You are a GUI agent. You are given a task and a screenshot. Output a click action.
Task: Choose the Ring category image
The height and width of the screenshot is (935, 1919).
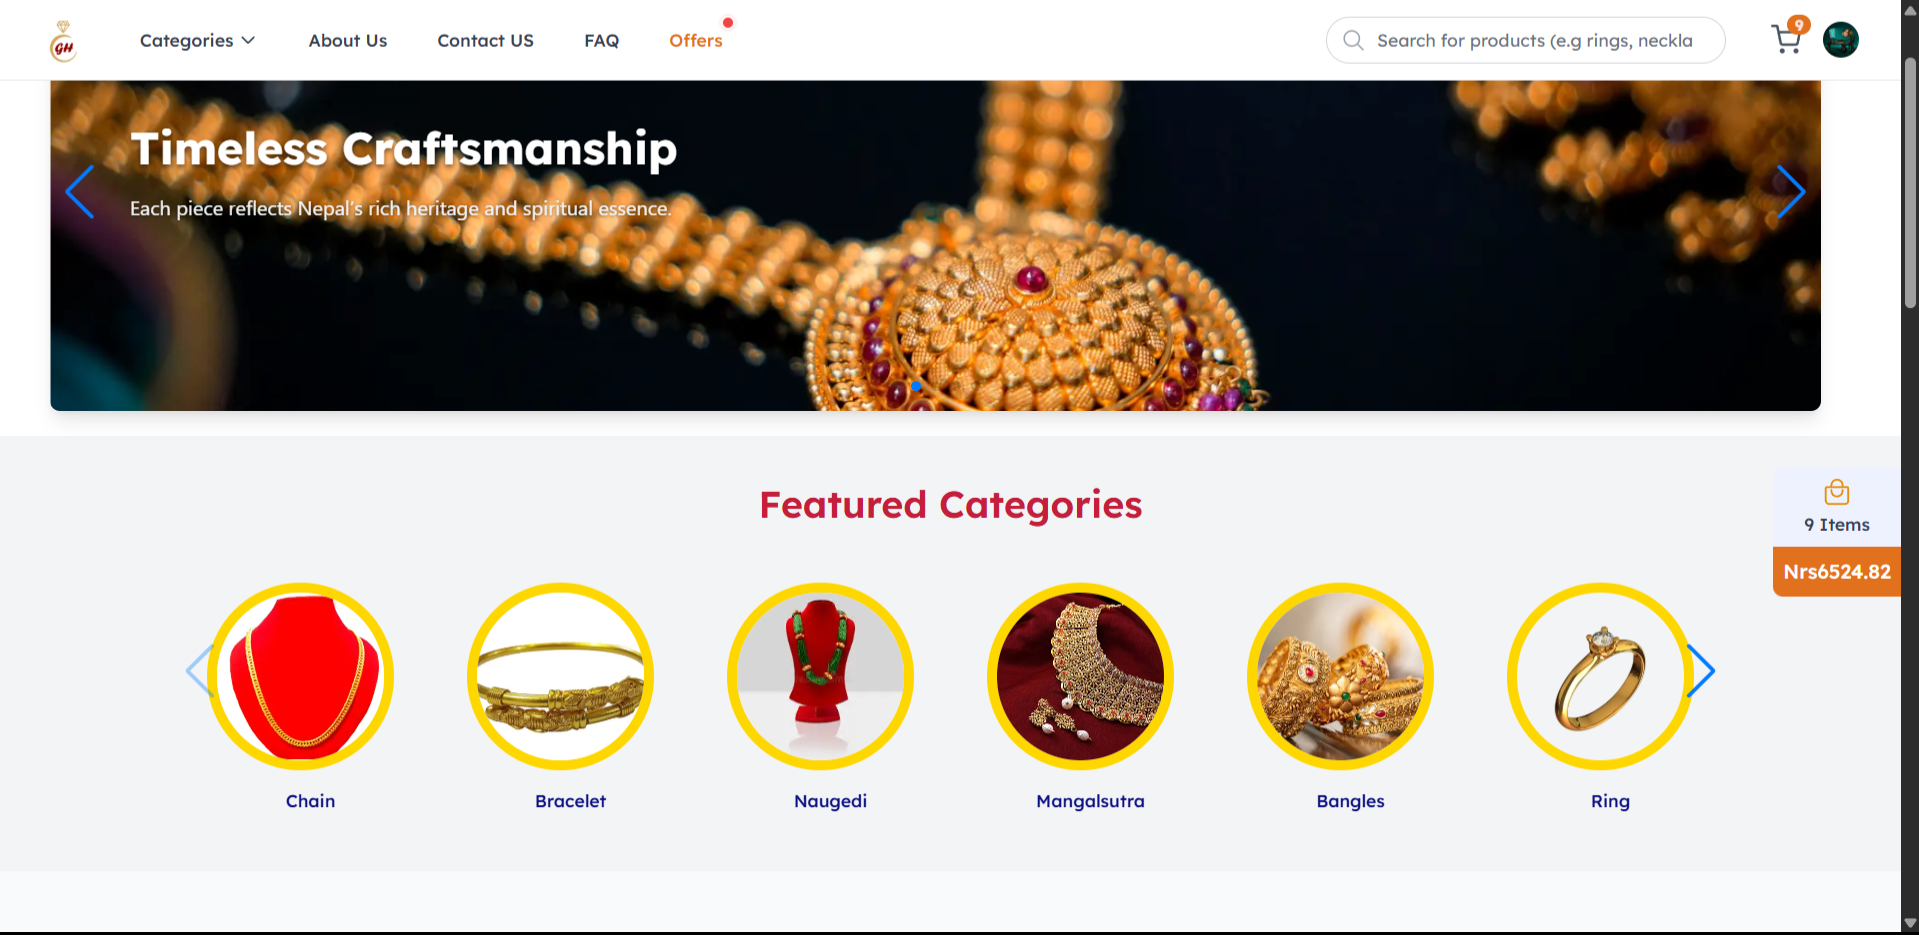coord(1600,676)
